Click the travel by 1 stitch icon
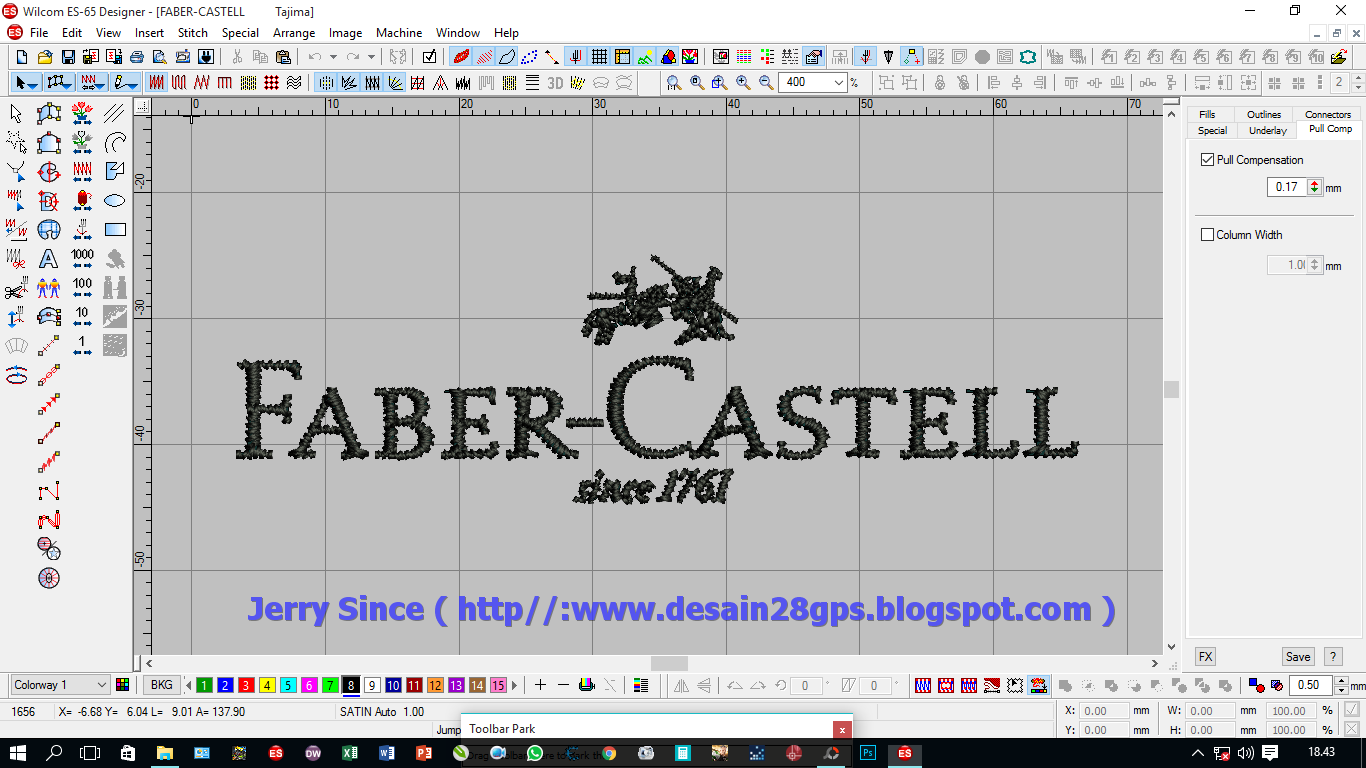The width and height of the screenshot is (1366, 768). [x=82, y=346]
